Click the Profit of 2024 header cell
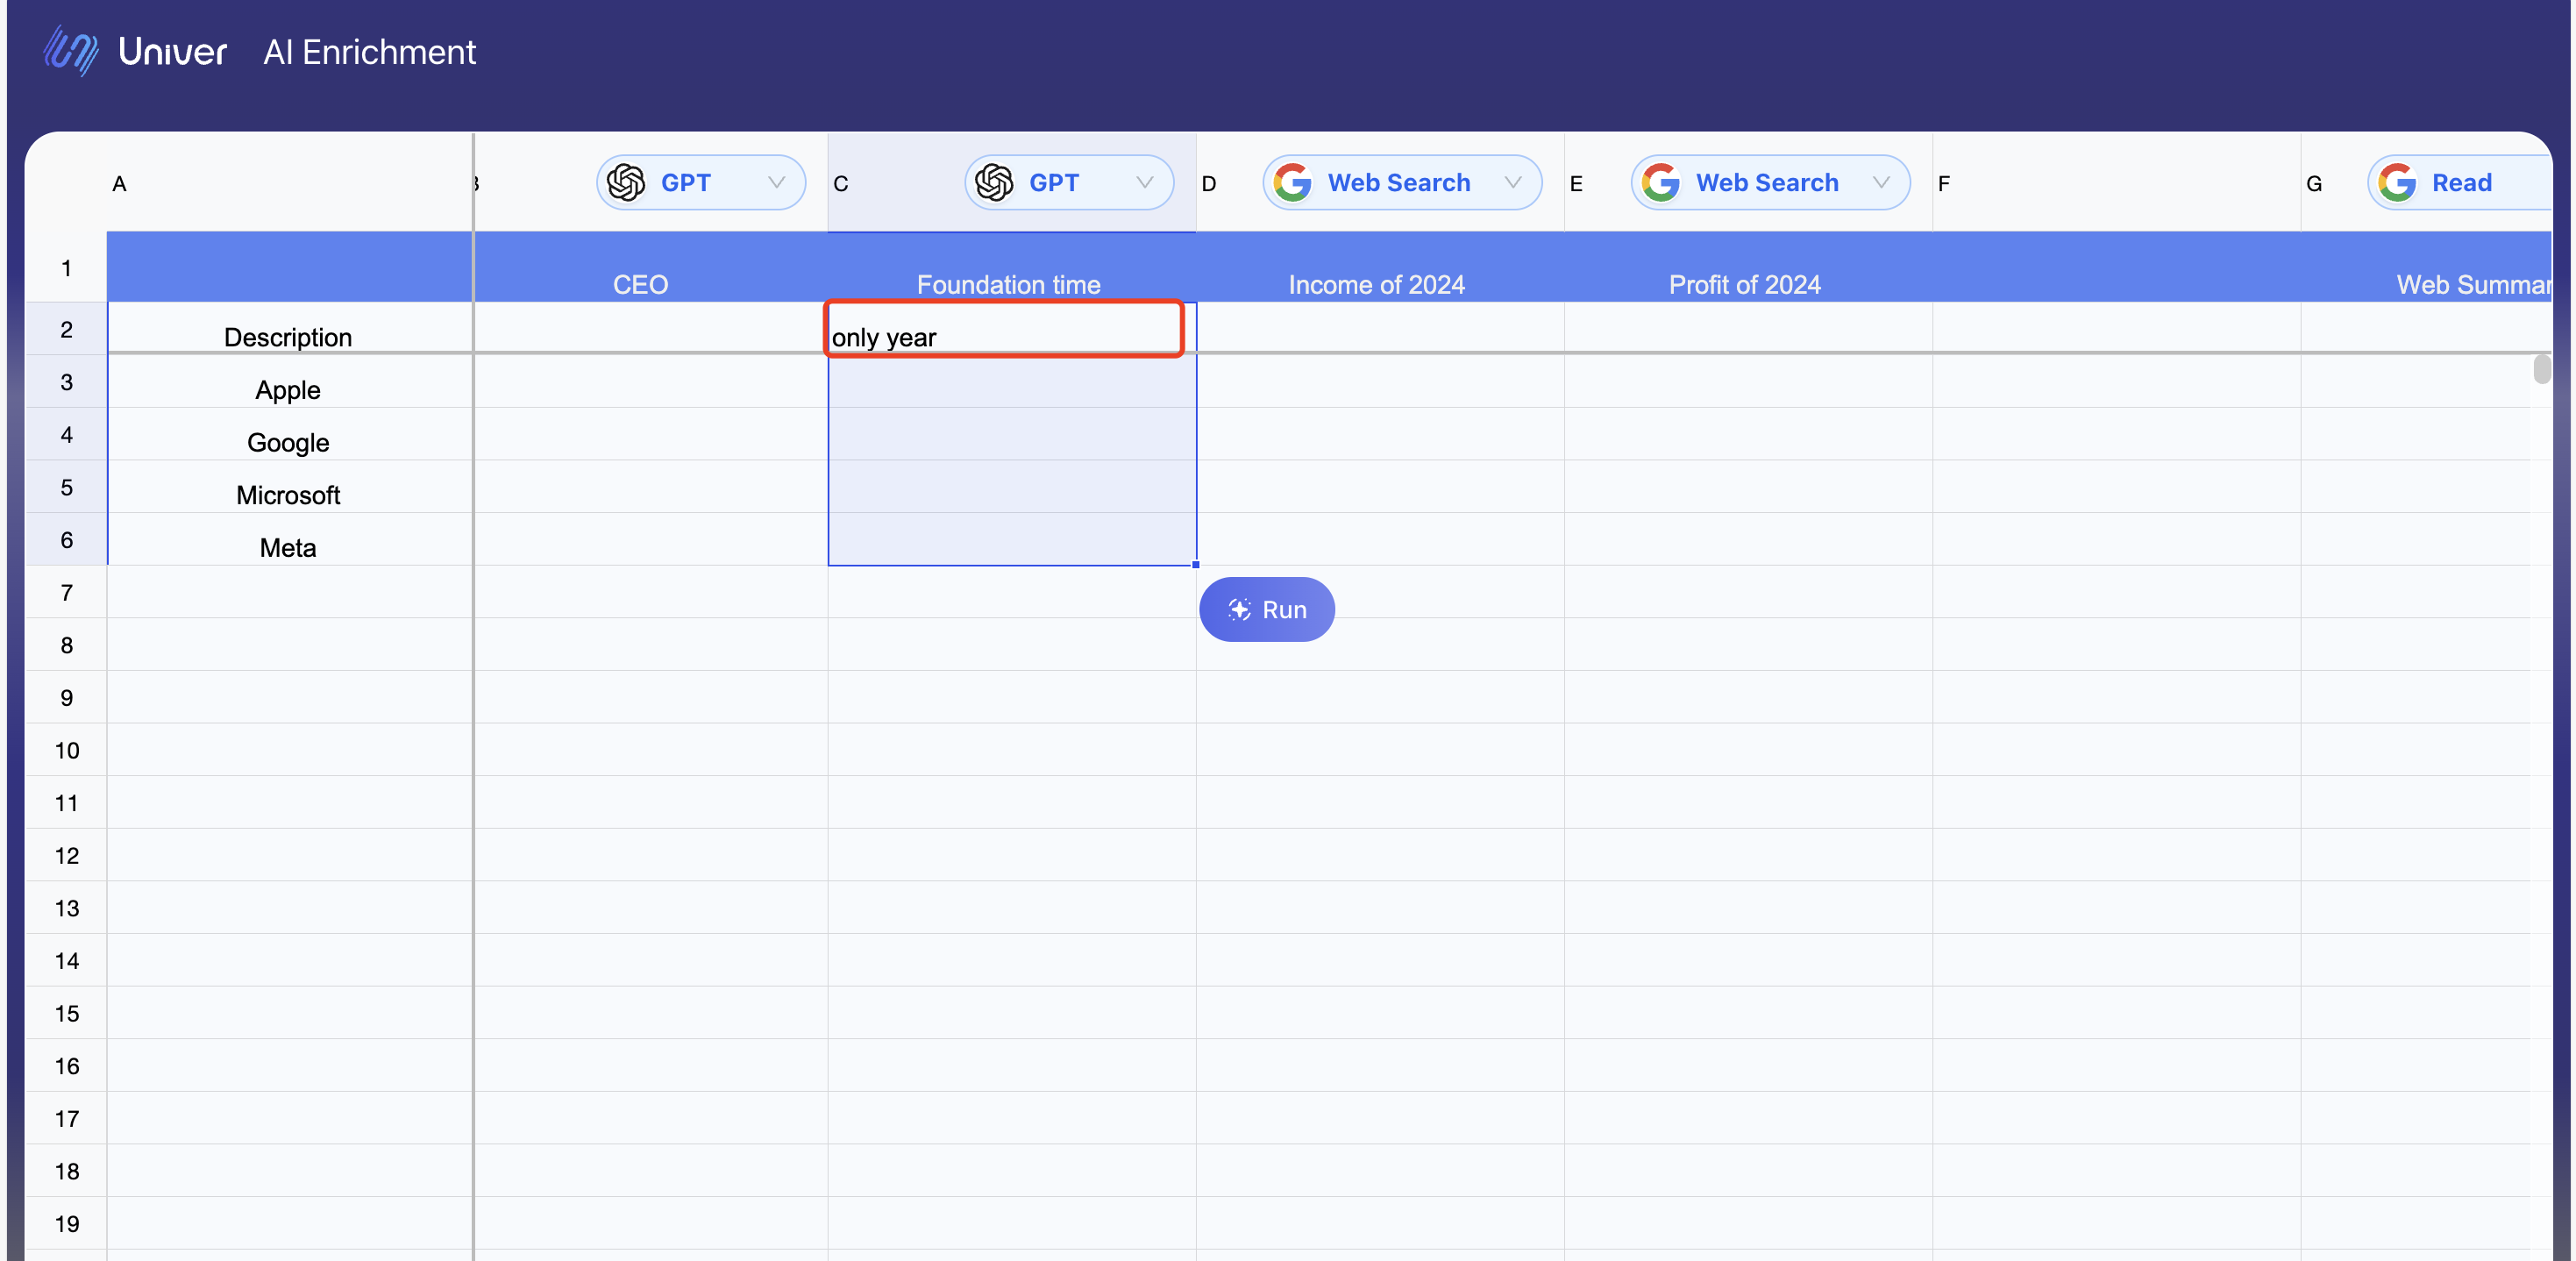 [x=1748, y=268]
